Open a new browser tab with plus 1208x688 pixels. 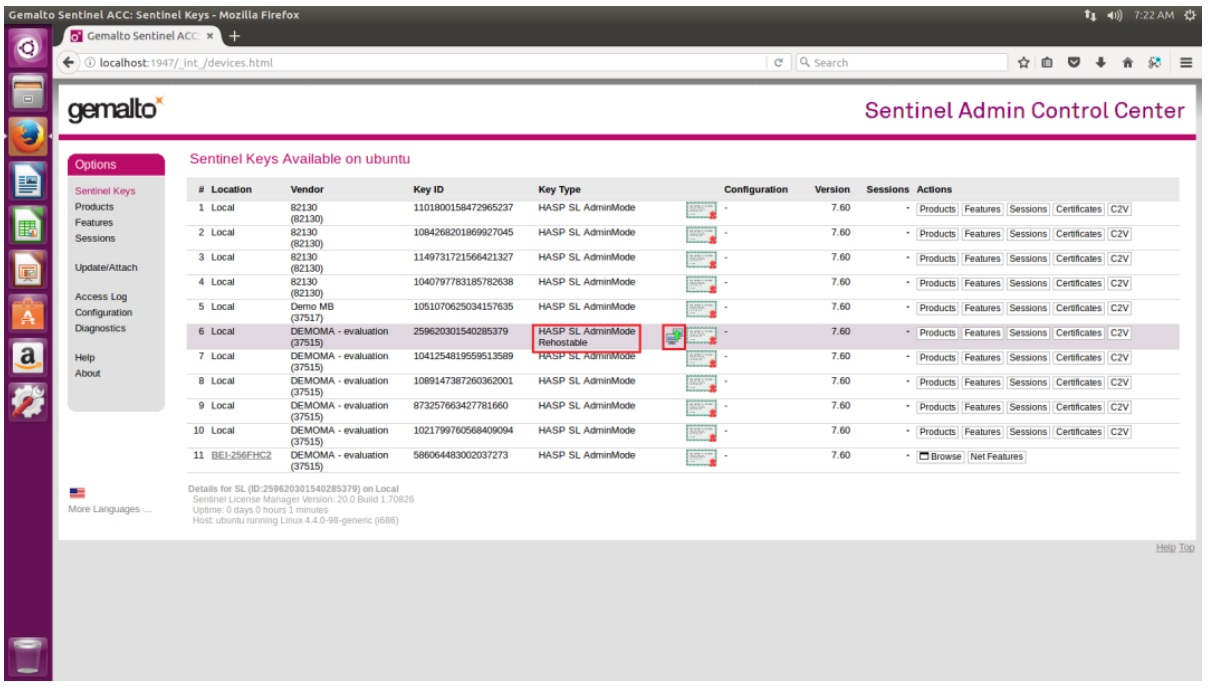pyautogui.click(x=236, y=35)
